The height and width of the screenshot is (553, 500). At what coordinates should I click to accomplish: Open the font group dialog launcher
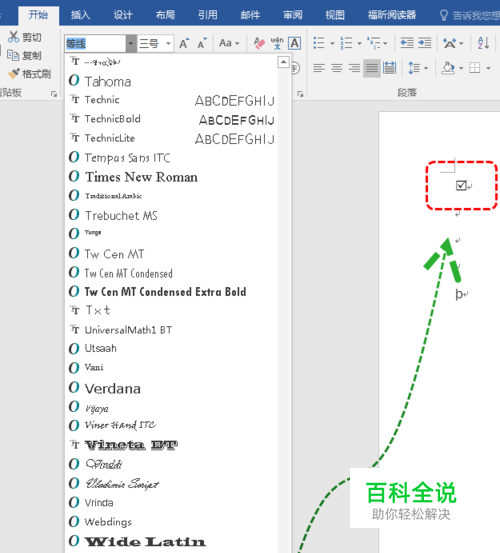point(300,93)
